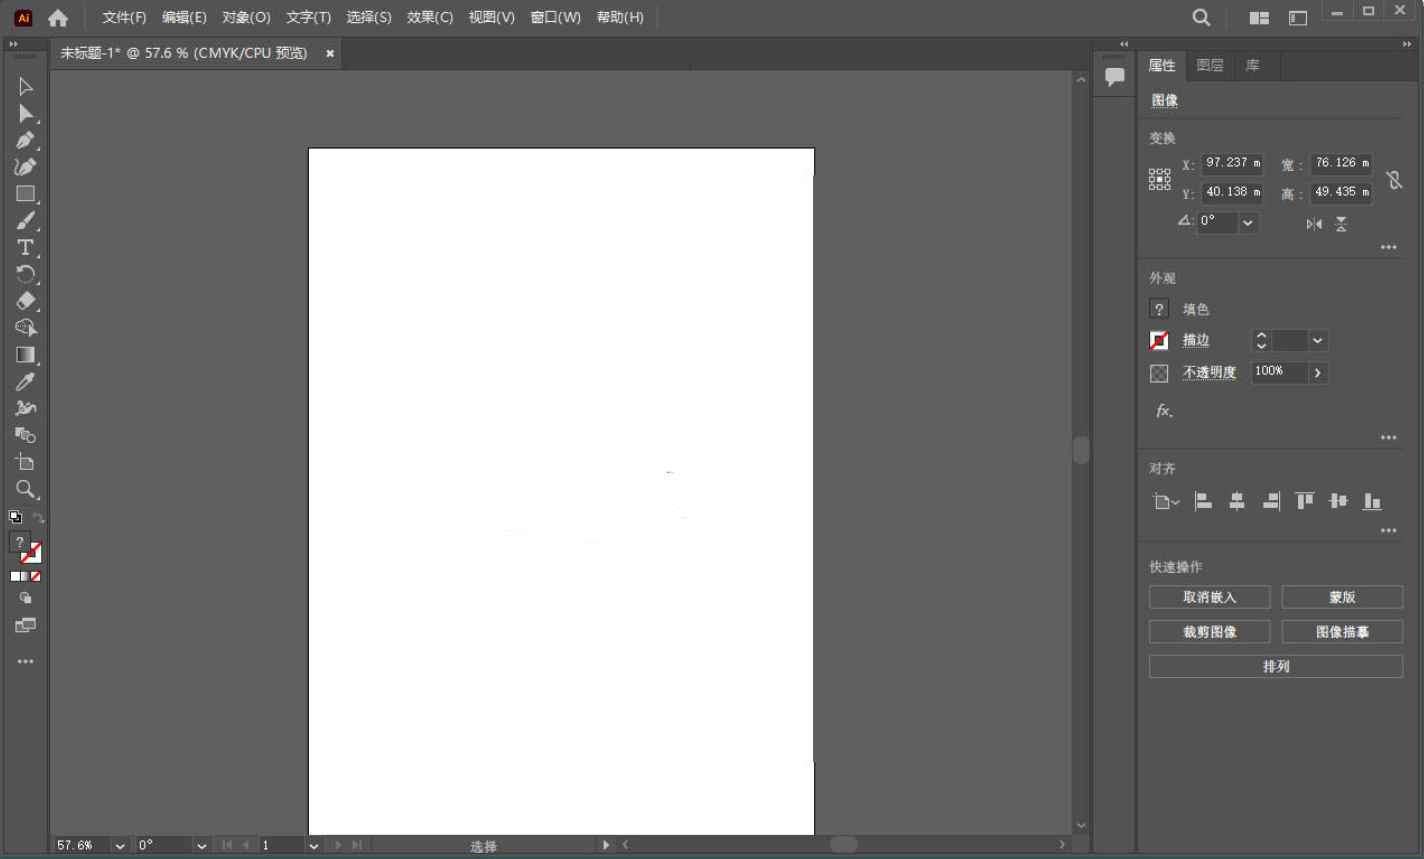
Task: Click the vertical align bottom icon
Action: click(x=1372, y=501)
